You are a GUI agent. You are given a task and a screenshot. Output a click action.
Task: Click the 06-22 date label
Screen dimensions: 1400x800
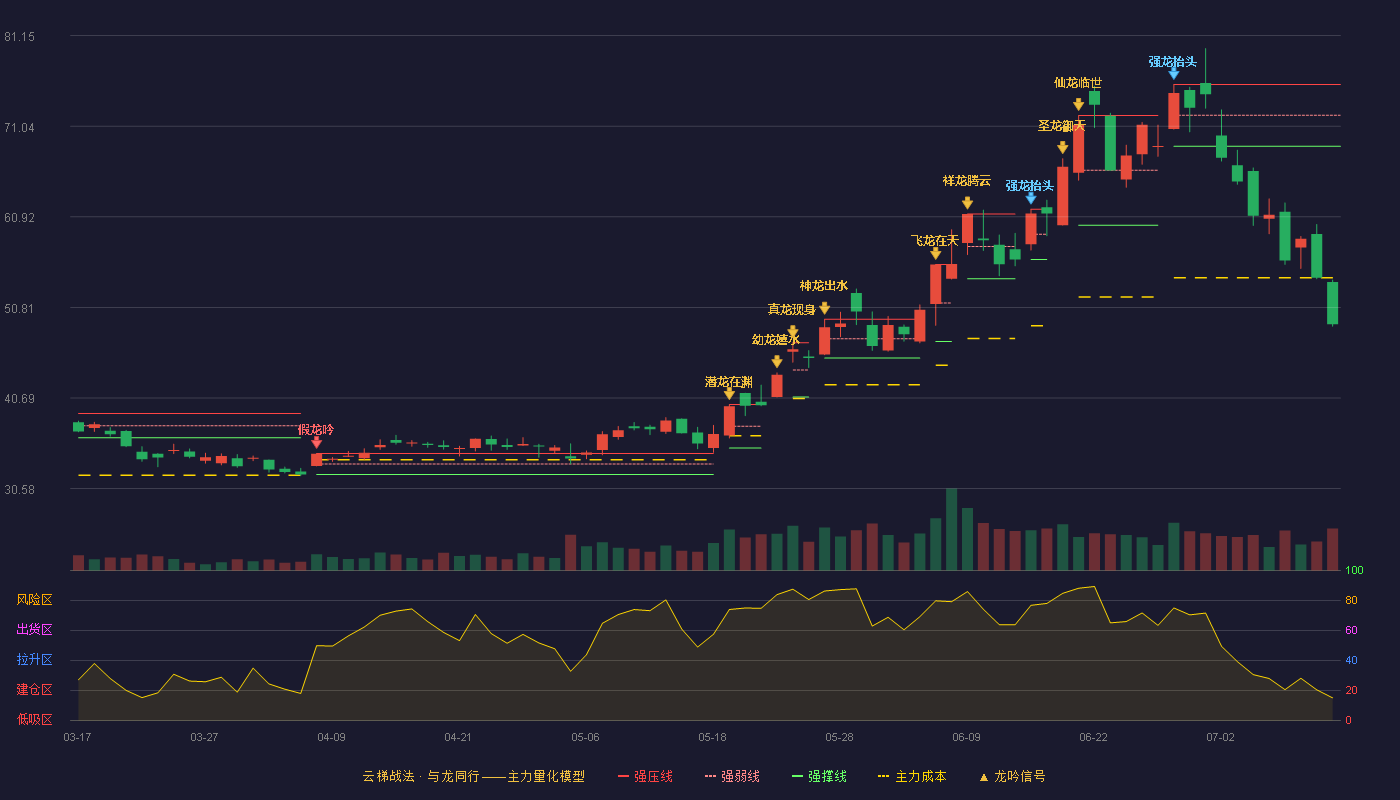tap(1093, 737)
